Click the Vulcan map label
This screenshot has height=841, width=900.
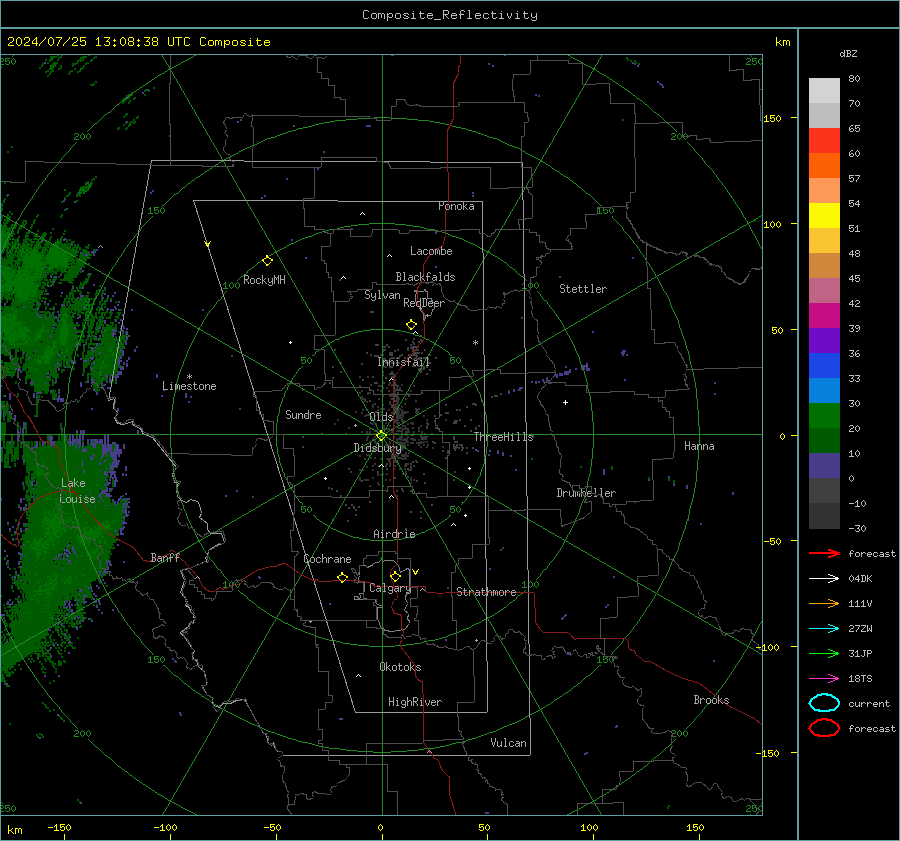[x=509, y=743]
